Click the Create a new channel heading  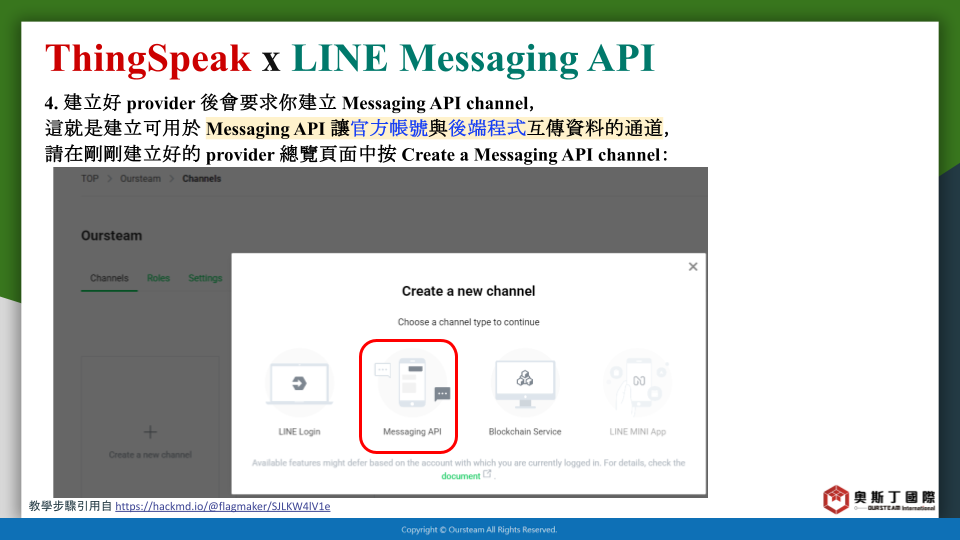[468, 291]
